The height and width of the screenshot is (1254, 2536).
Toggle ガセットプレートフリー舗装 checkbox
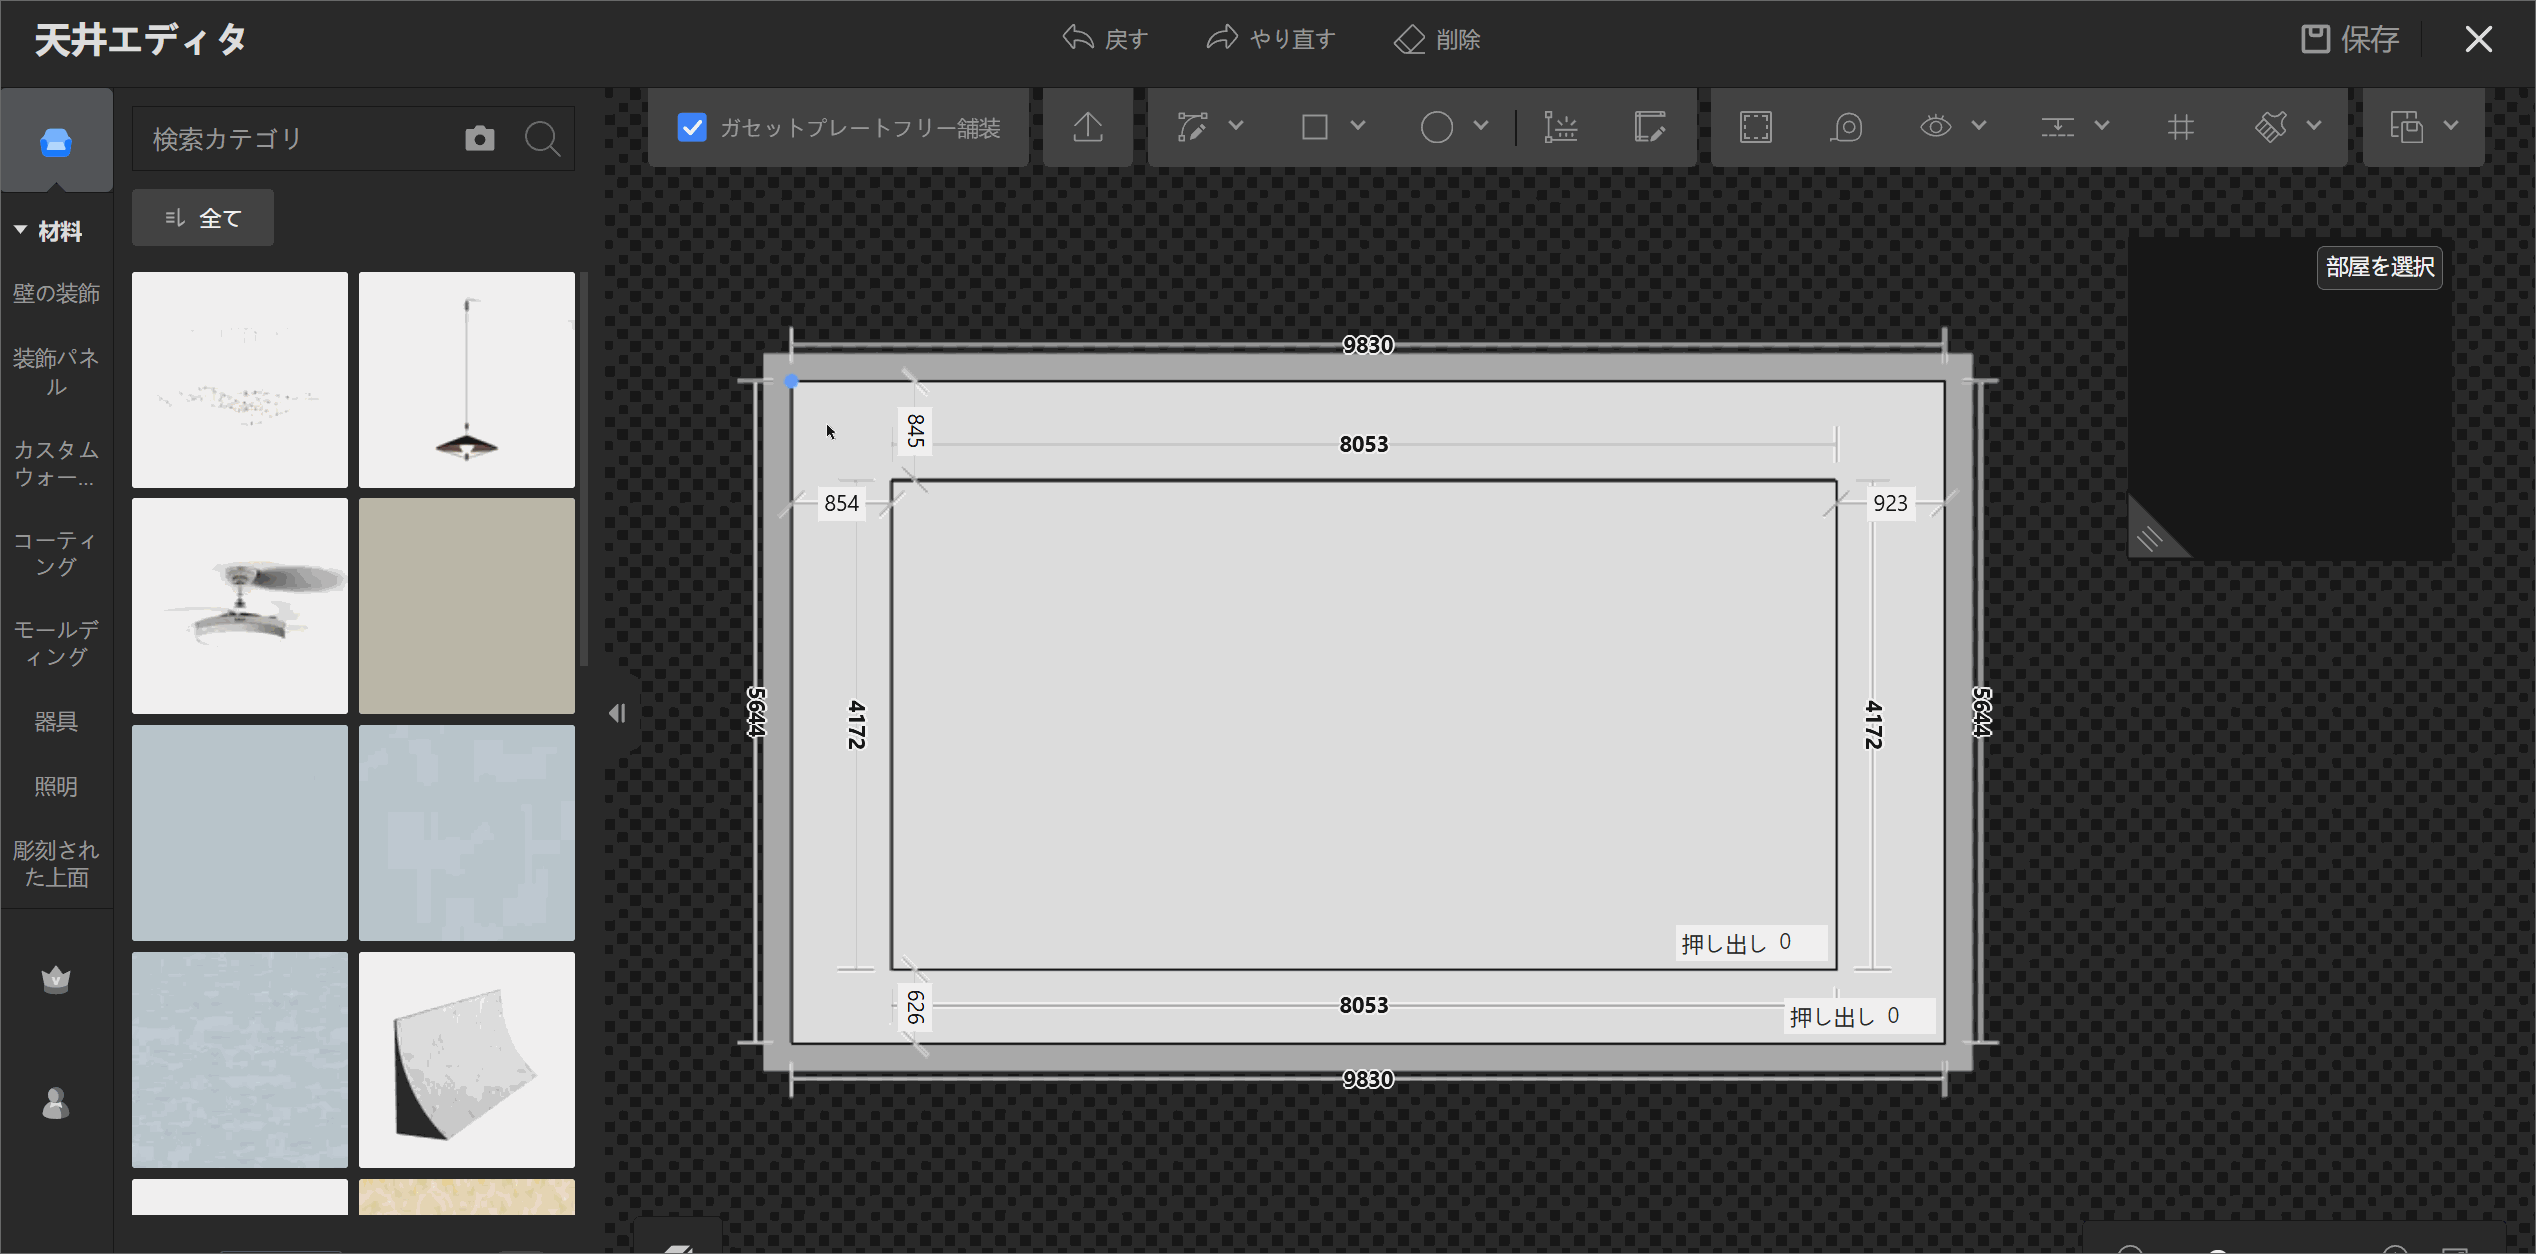692,127
